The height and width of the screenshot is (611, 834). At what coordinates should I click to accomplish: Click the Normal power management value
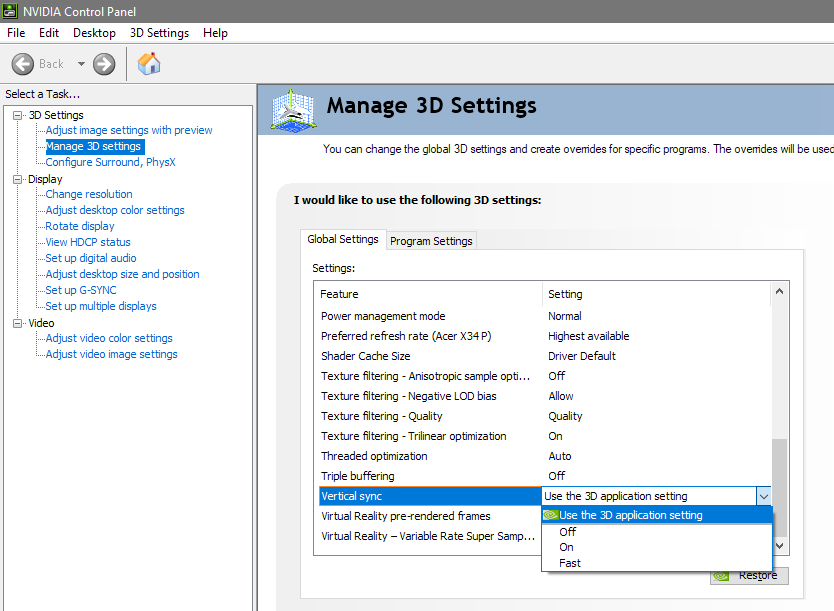[564, 316]
